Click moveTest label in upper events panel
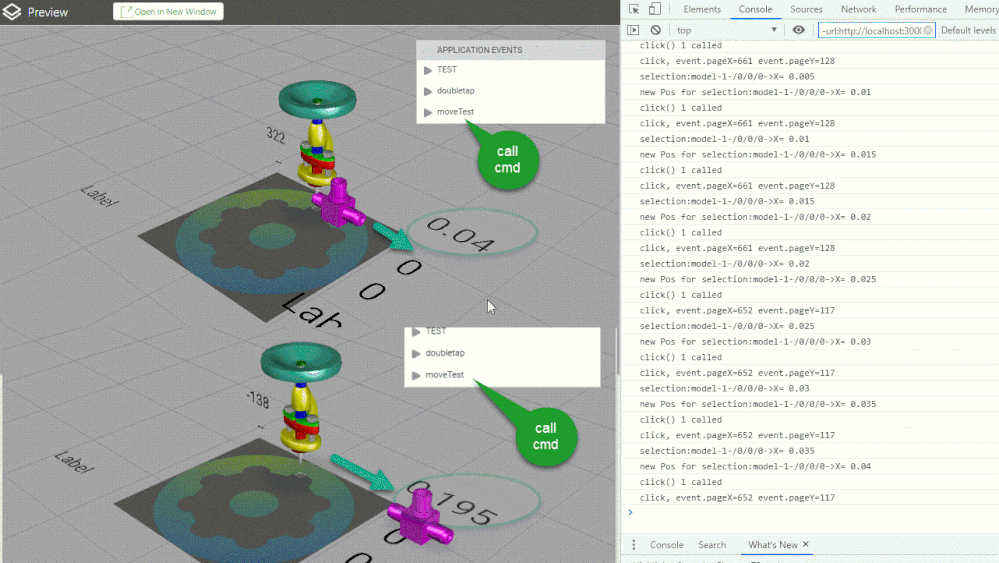 click(455, 111)
